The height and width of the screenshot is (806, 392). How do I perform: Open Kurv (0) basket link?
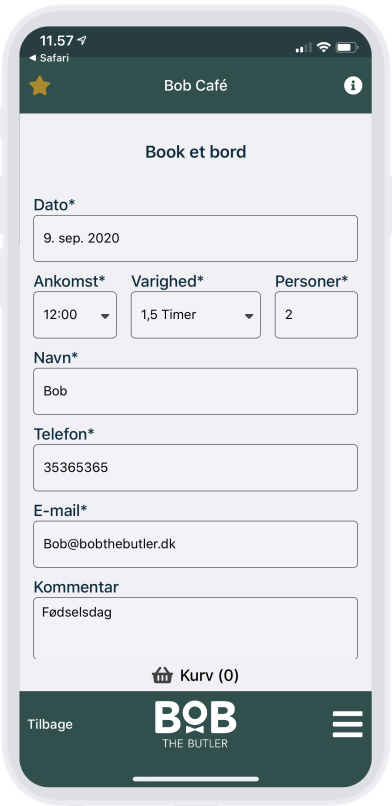coord(195,675)
